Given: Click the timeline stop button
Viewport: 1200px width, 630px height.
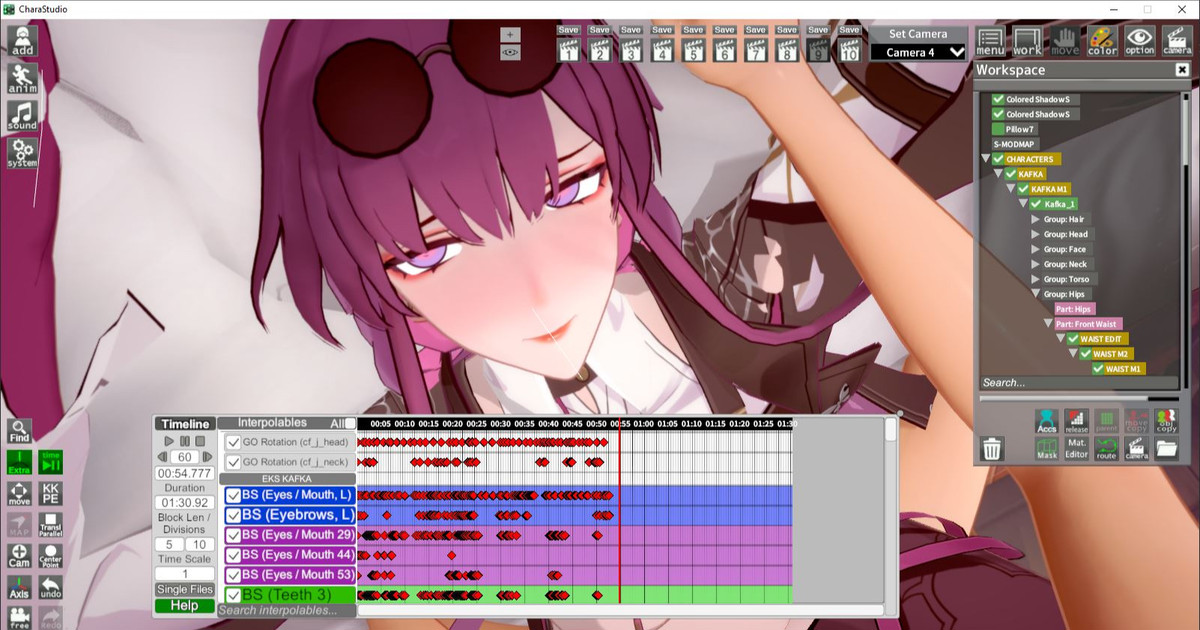Looking at the screenshot, I should point(200,441).
